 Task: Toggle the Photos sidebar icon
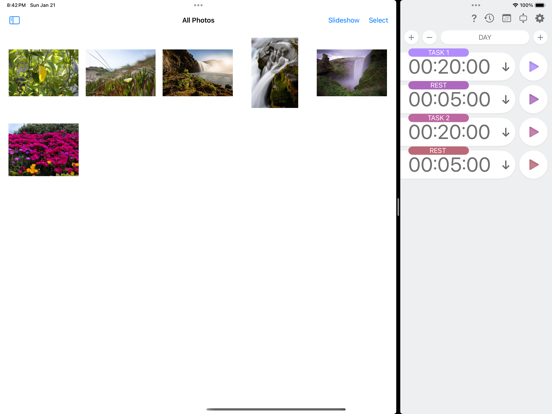click(14, 20)
